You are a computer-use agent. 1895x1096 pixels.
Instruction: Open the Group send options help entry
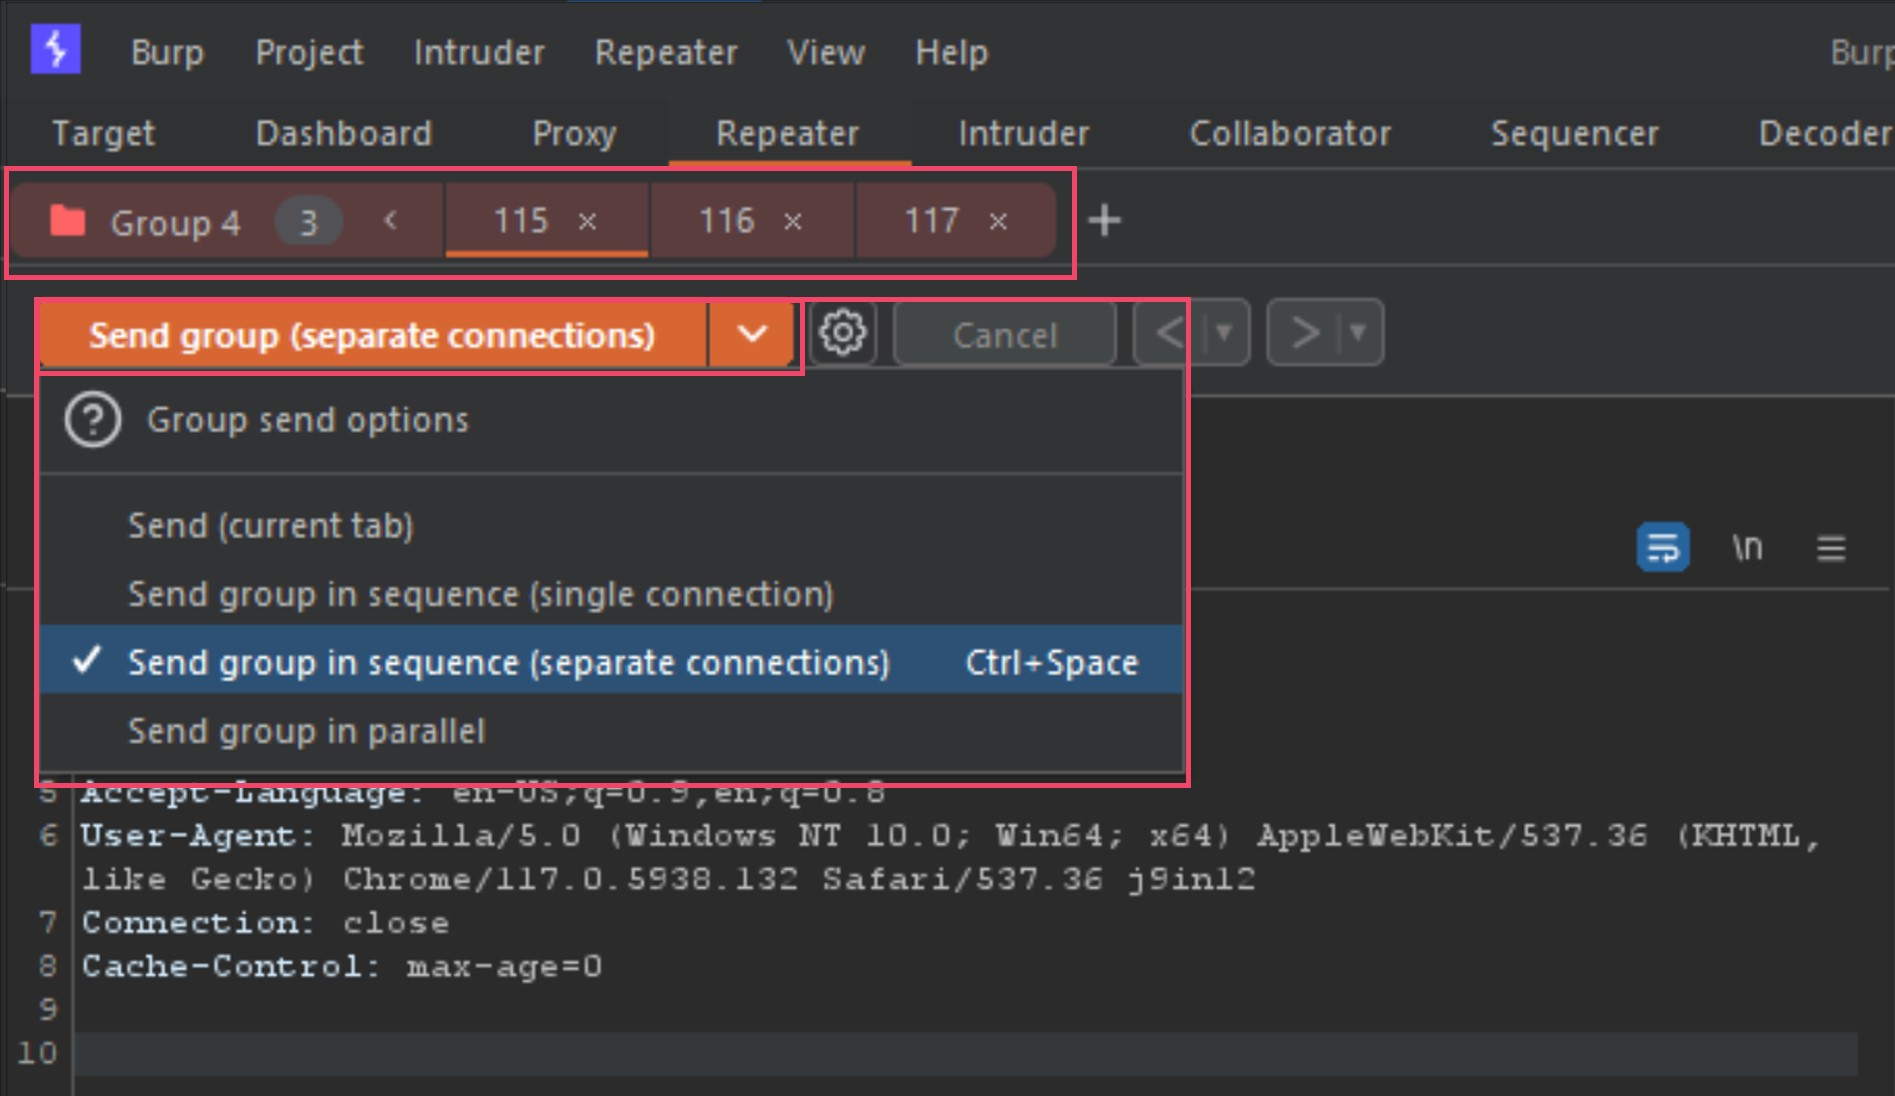pos(611,420)
